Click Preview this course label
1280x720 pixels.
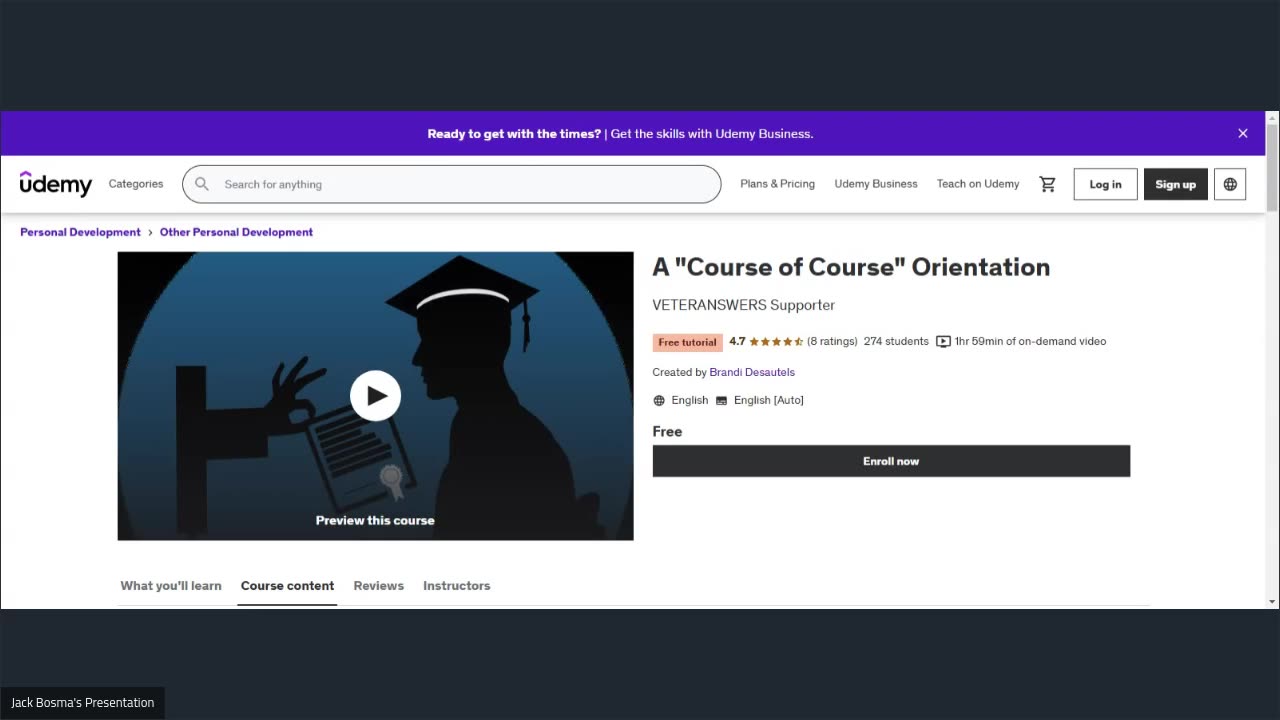pyautogui.click(x=375, y=520)
